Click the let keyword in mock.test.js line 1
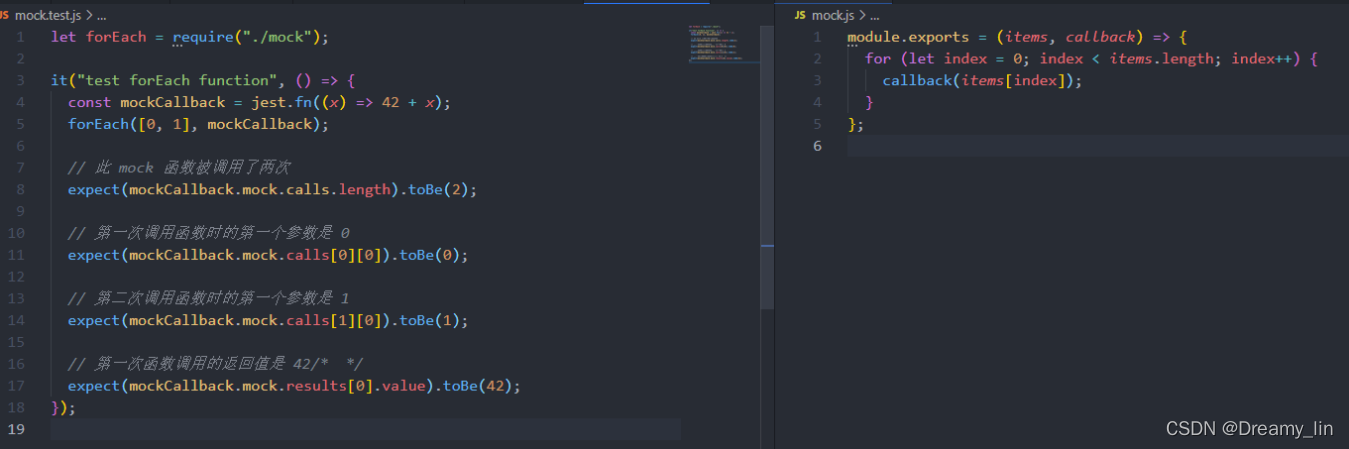1349x449 pixels. click(63, 37)
